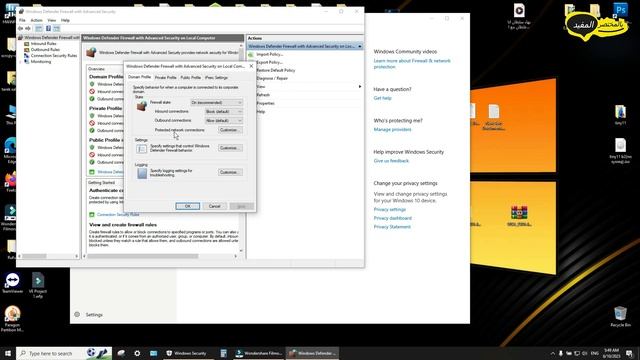Image resolution: width=640 pixels, height=360 pixels.
Task: Click the firewall shield icon in overview banner
Action: coord(91,52)
